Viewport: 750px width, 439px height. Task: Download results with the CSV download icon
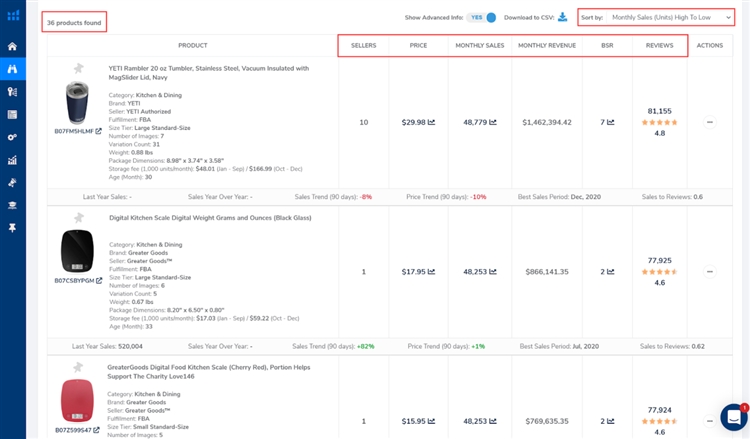(x=562, y=17)
